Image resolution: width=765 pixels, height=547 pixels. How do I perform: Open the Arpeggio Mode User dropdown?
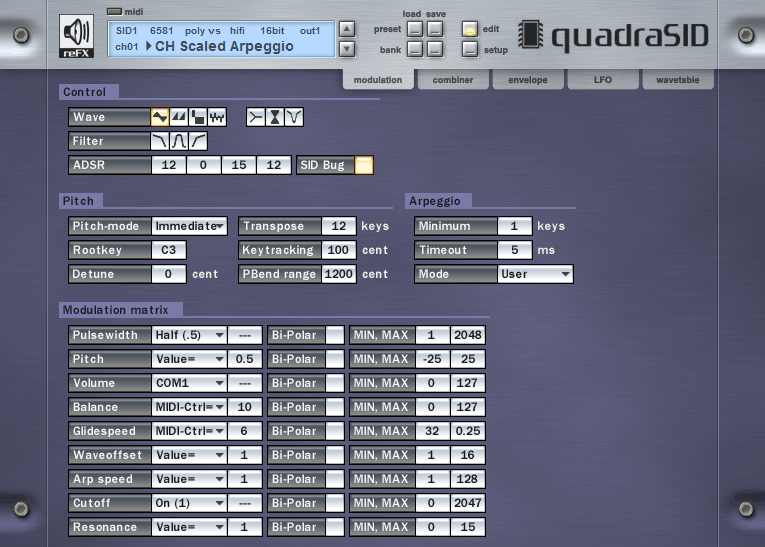coord(535,274)
